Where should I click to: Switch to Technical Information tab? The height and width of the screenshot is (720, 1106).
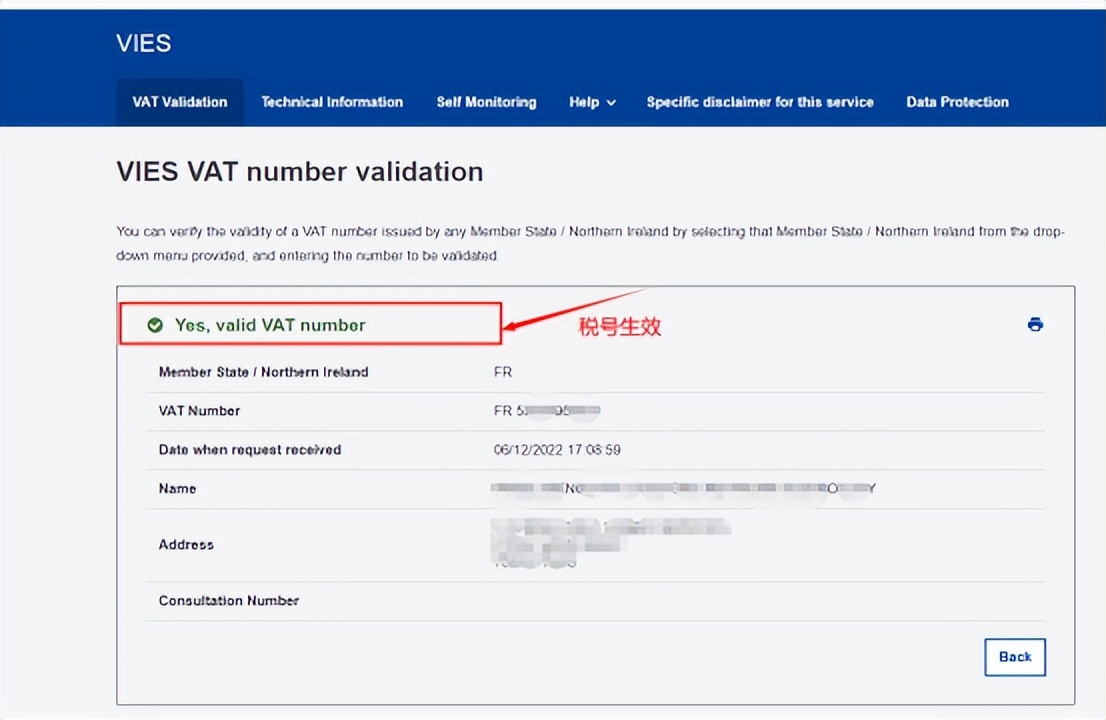coord(332,102)
